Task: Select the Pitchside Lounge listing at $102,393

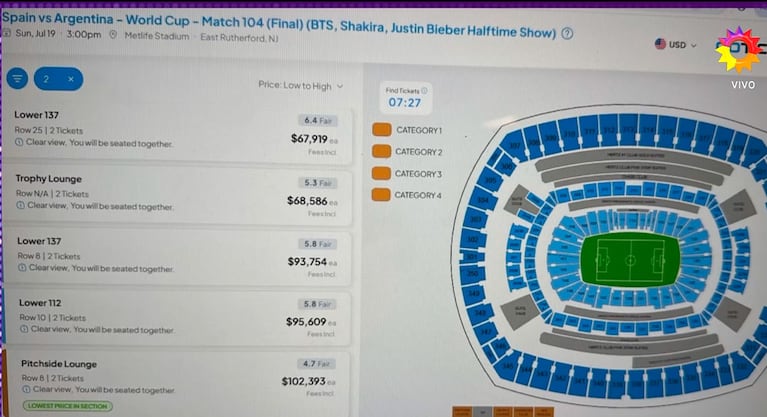Action: click(177, 383)
